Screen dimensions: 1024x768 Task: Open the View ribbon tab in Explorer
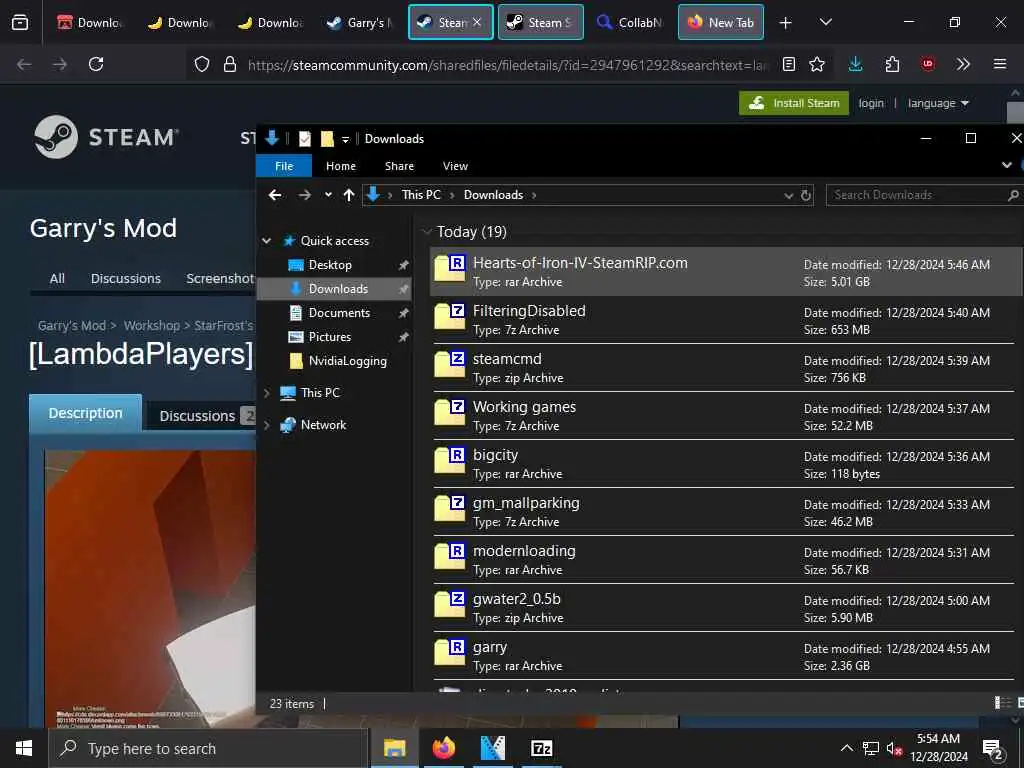455,166
